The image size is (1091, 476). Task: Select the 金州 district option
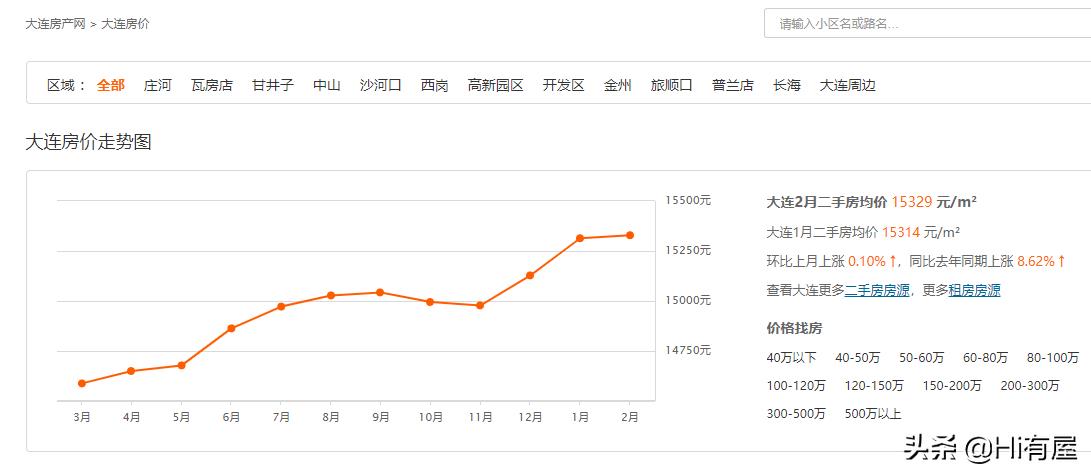[x=617, y=85]
